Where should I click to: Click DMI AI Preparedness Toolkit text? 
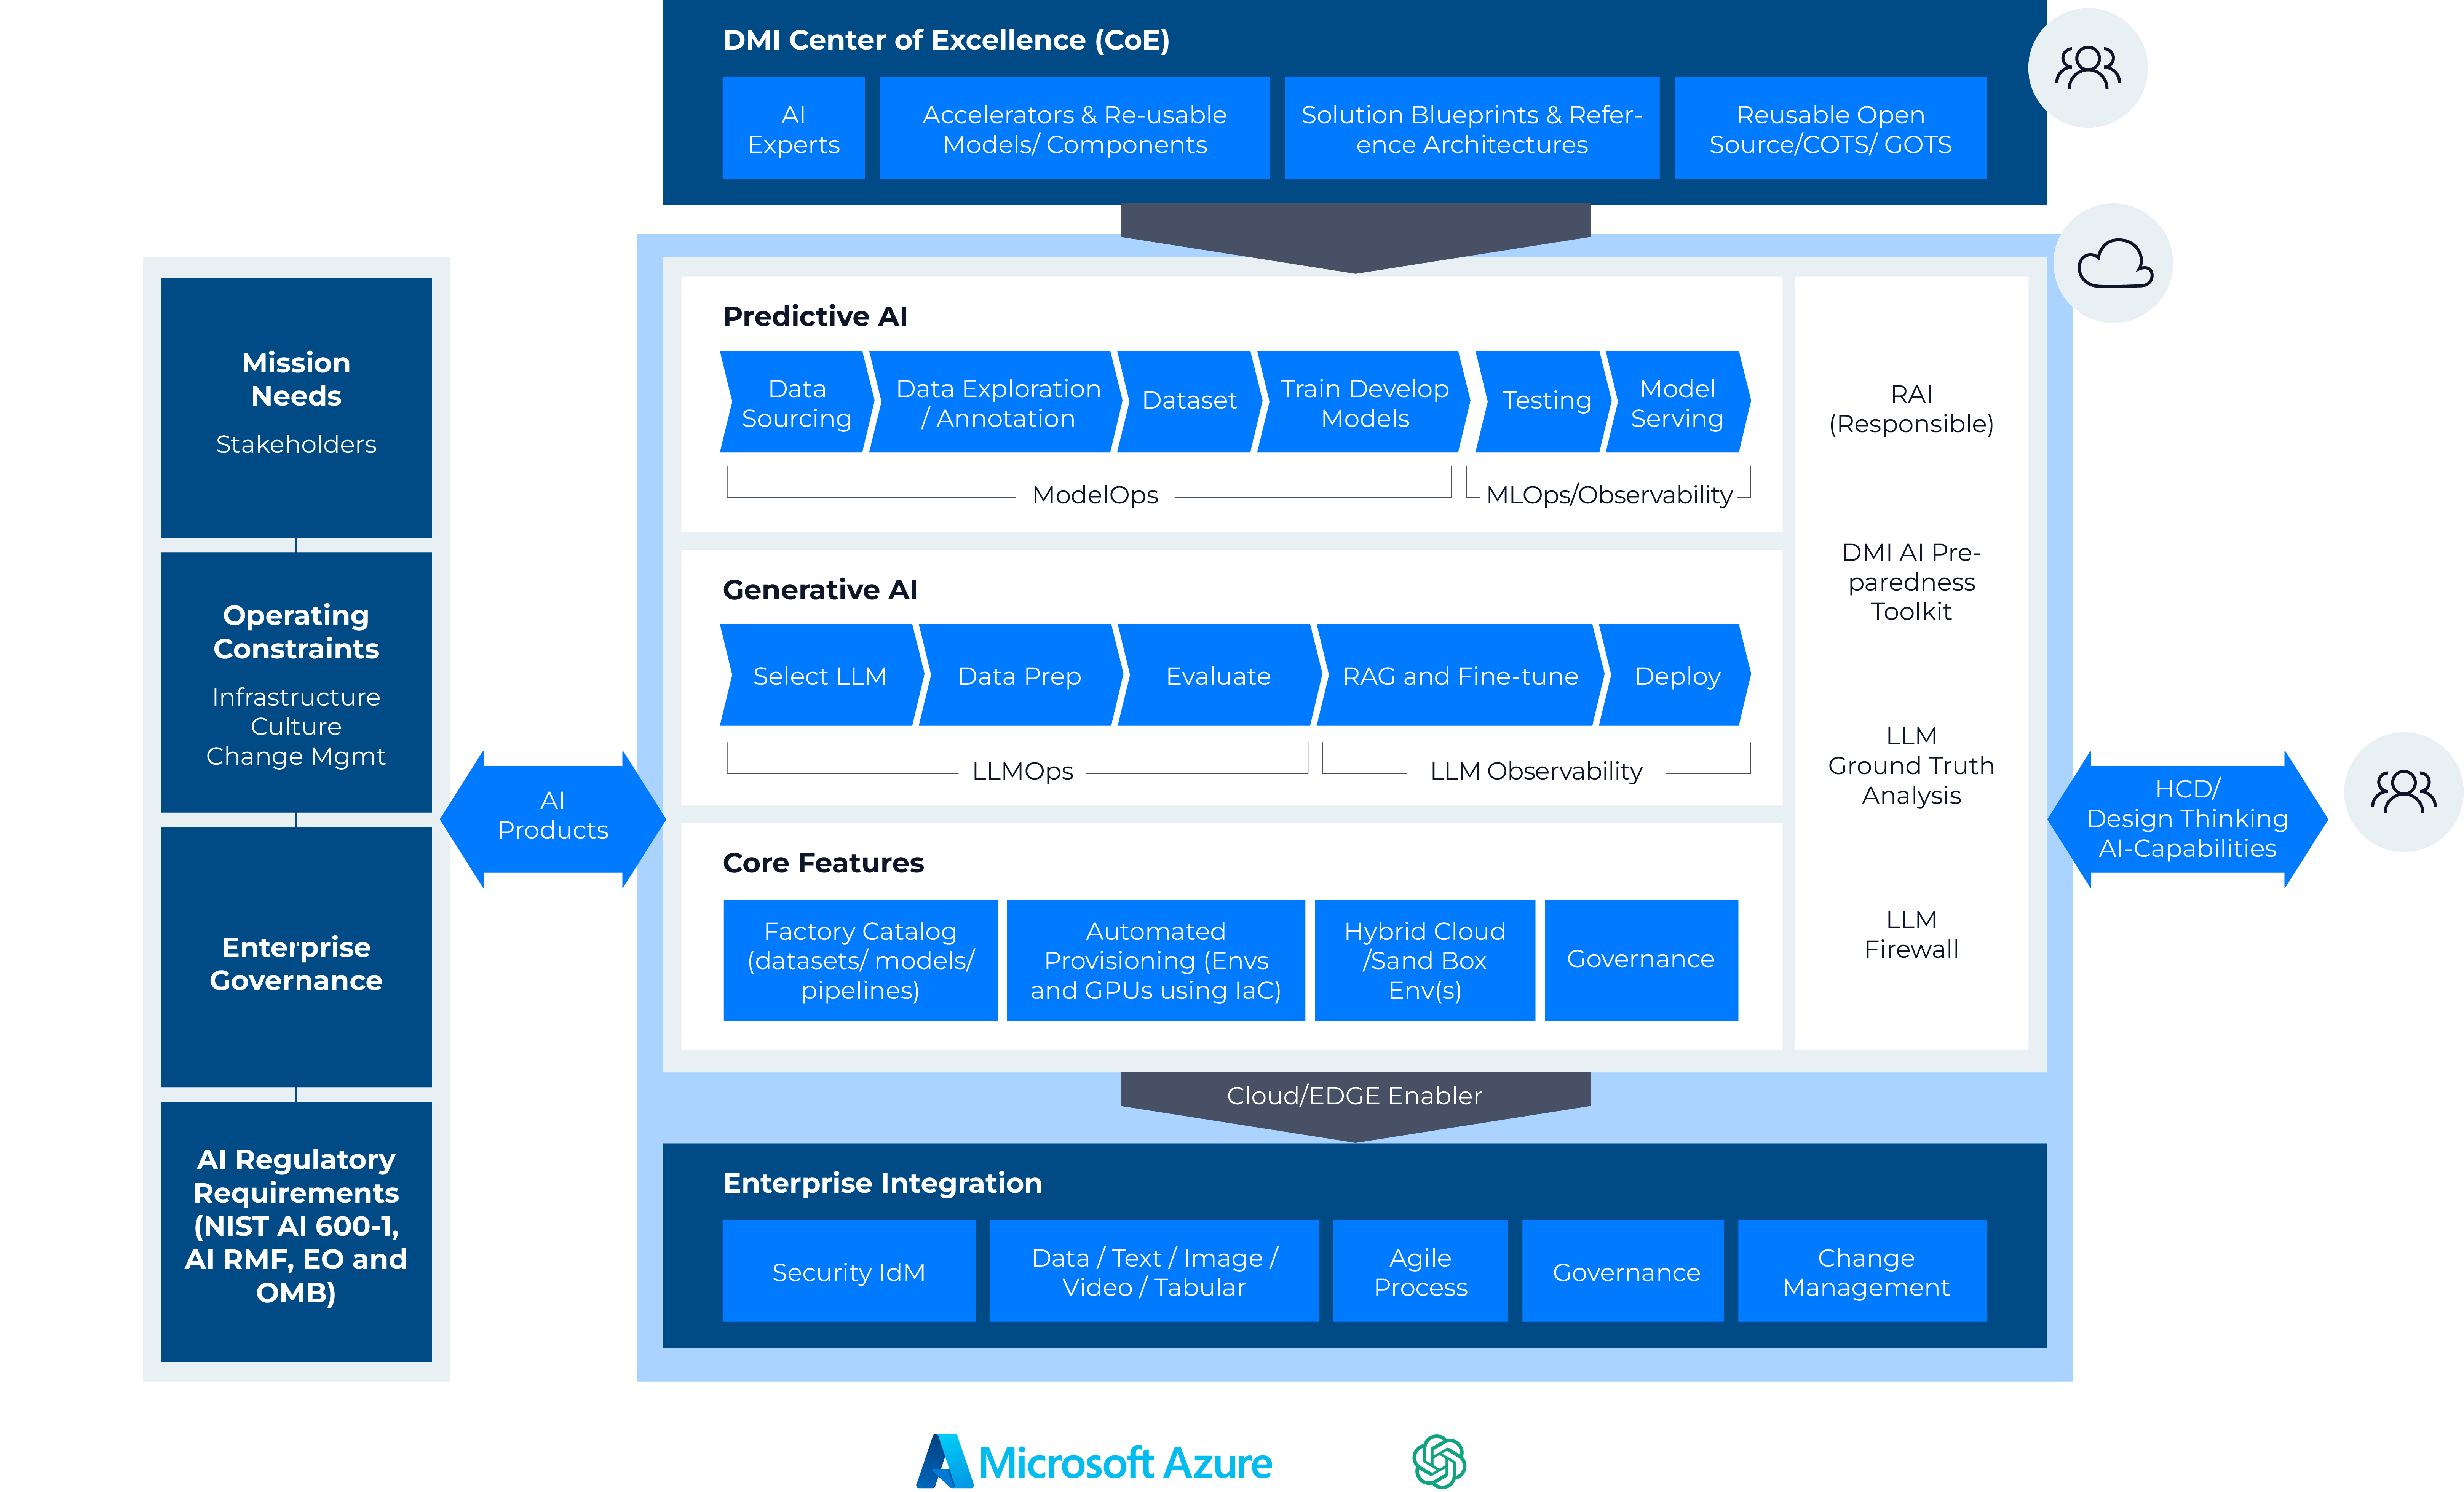(1911, 581)
